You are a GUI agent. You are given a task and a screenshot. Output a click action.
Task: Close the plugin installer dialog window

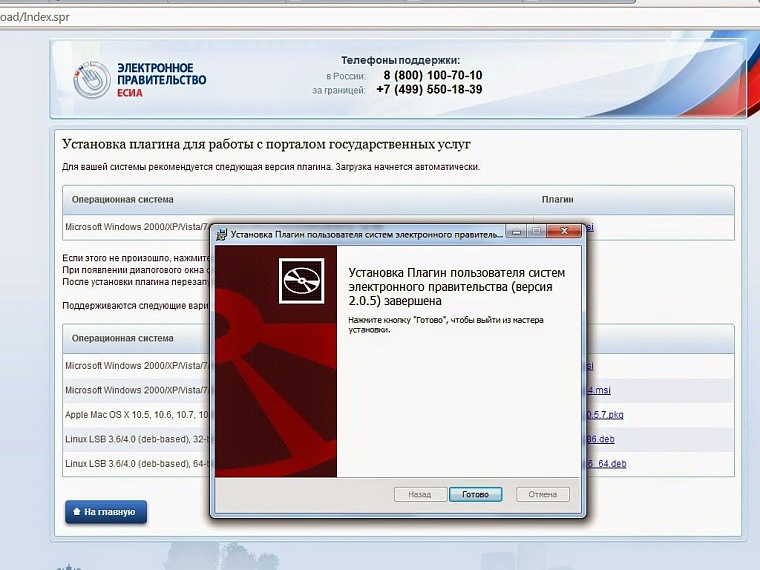[565, 232]
